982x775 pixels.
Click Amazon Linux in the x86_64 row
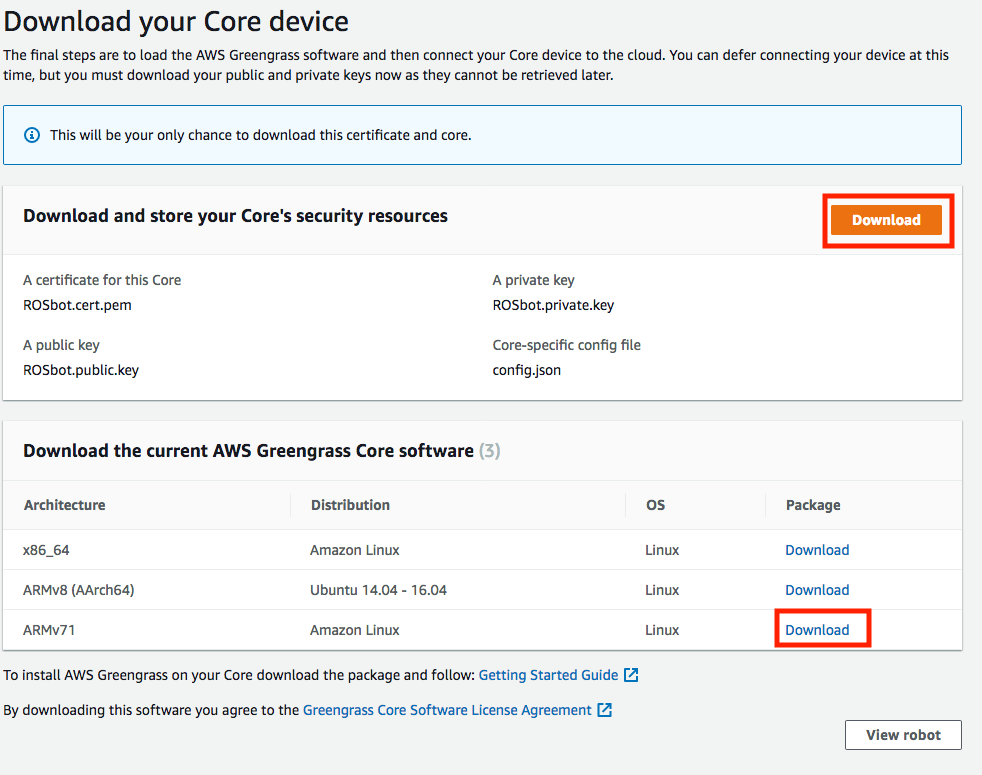click(x=354, y=550)
